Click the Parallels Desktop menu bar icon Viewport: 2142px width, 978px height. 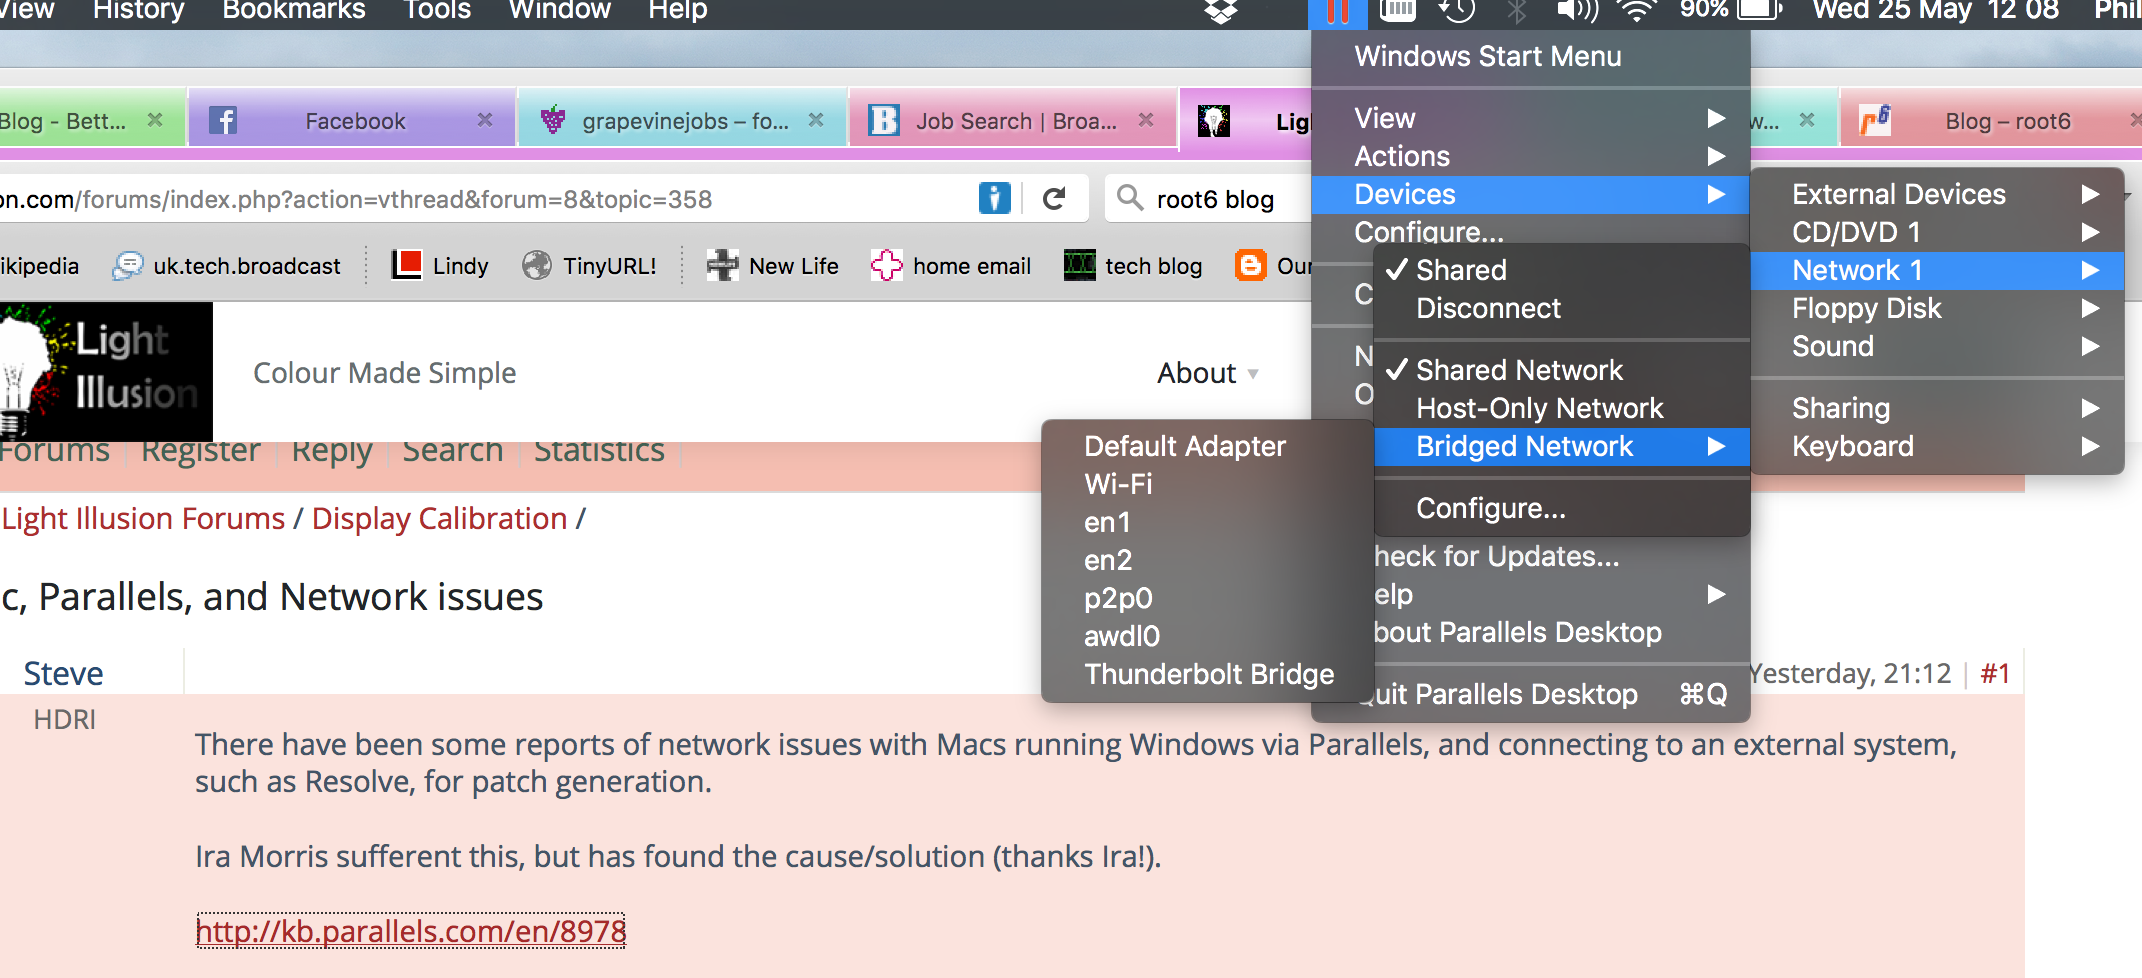coord(1338,11)
